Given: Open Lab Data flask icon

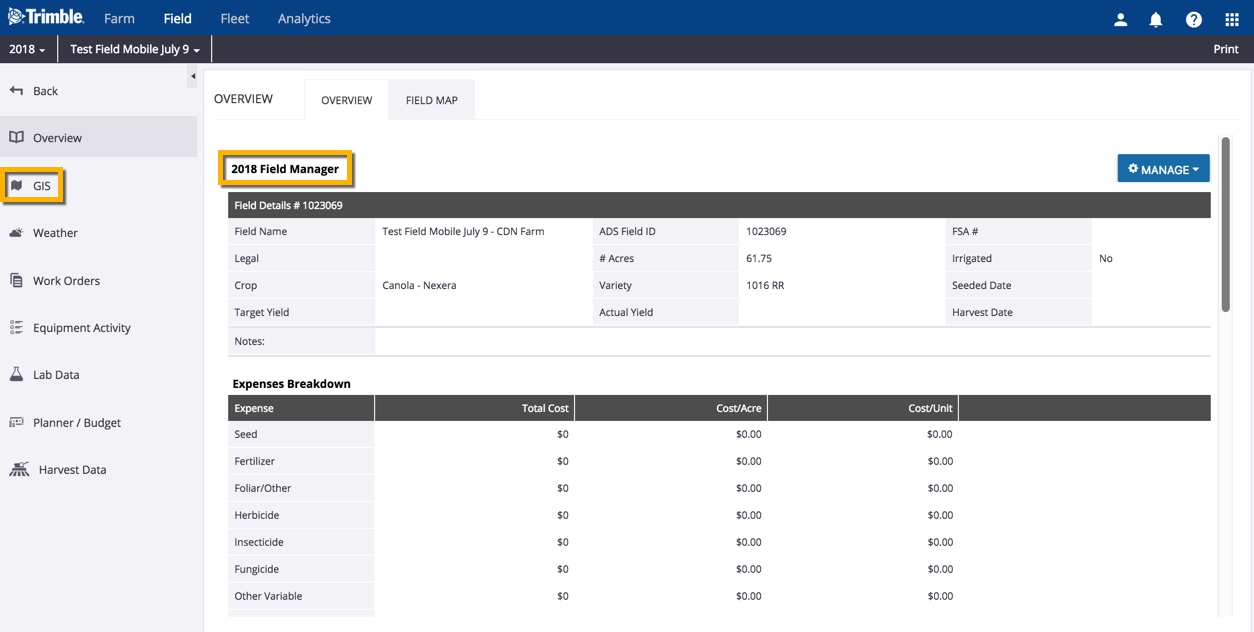Looking at the screenshot, I should (16, 375).
